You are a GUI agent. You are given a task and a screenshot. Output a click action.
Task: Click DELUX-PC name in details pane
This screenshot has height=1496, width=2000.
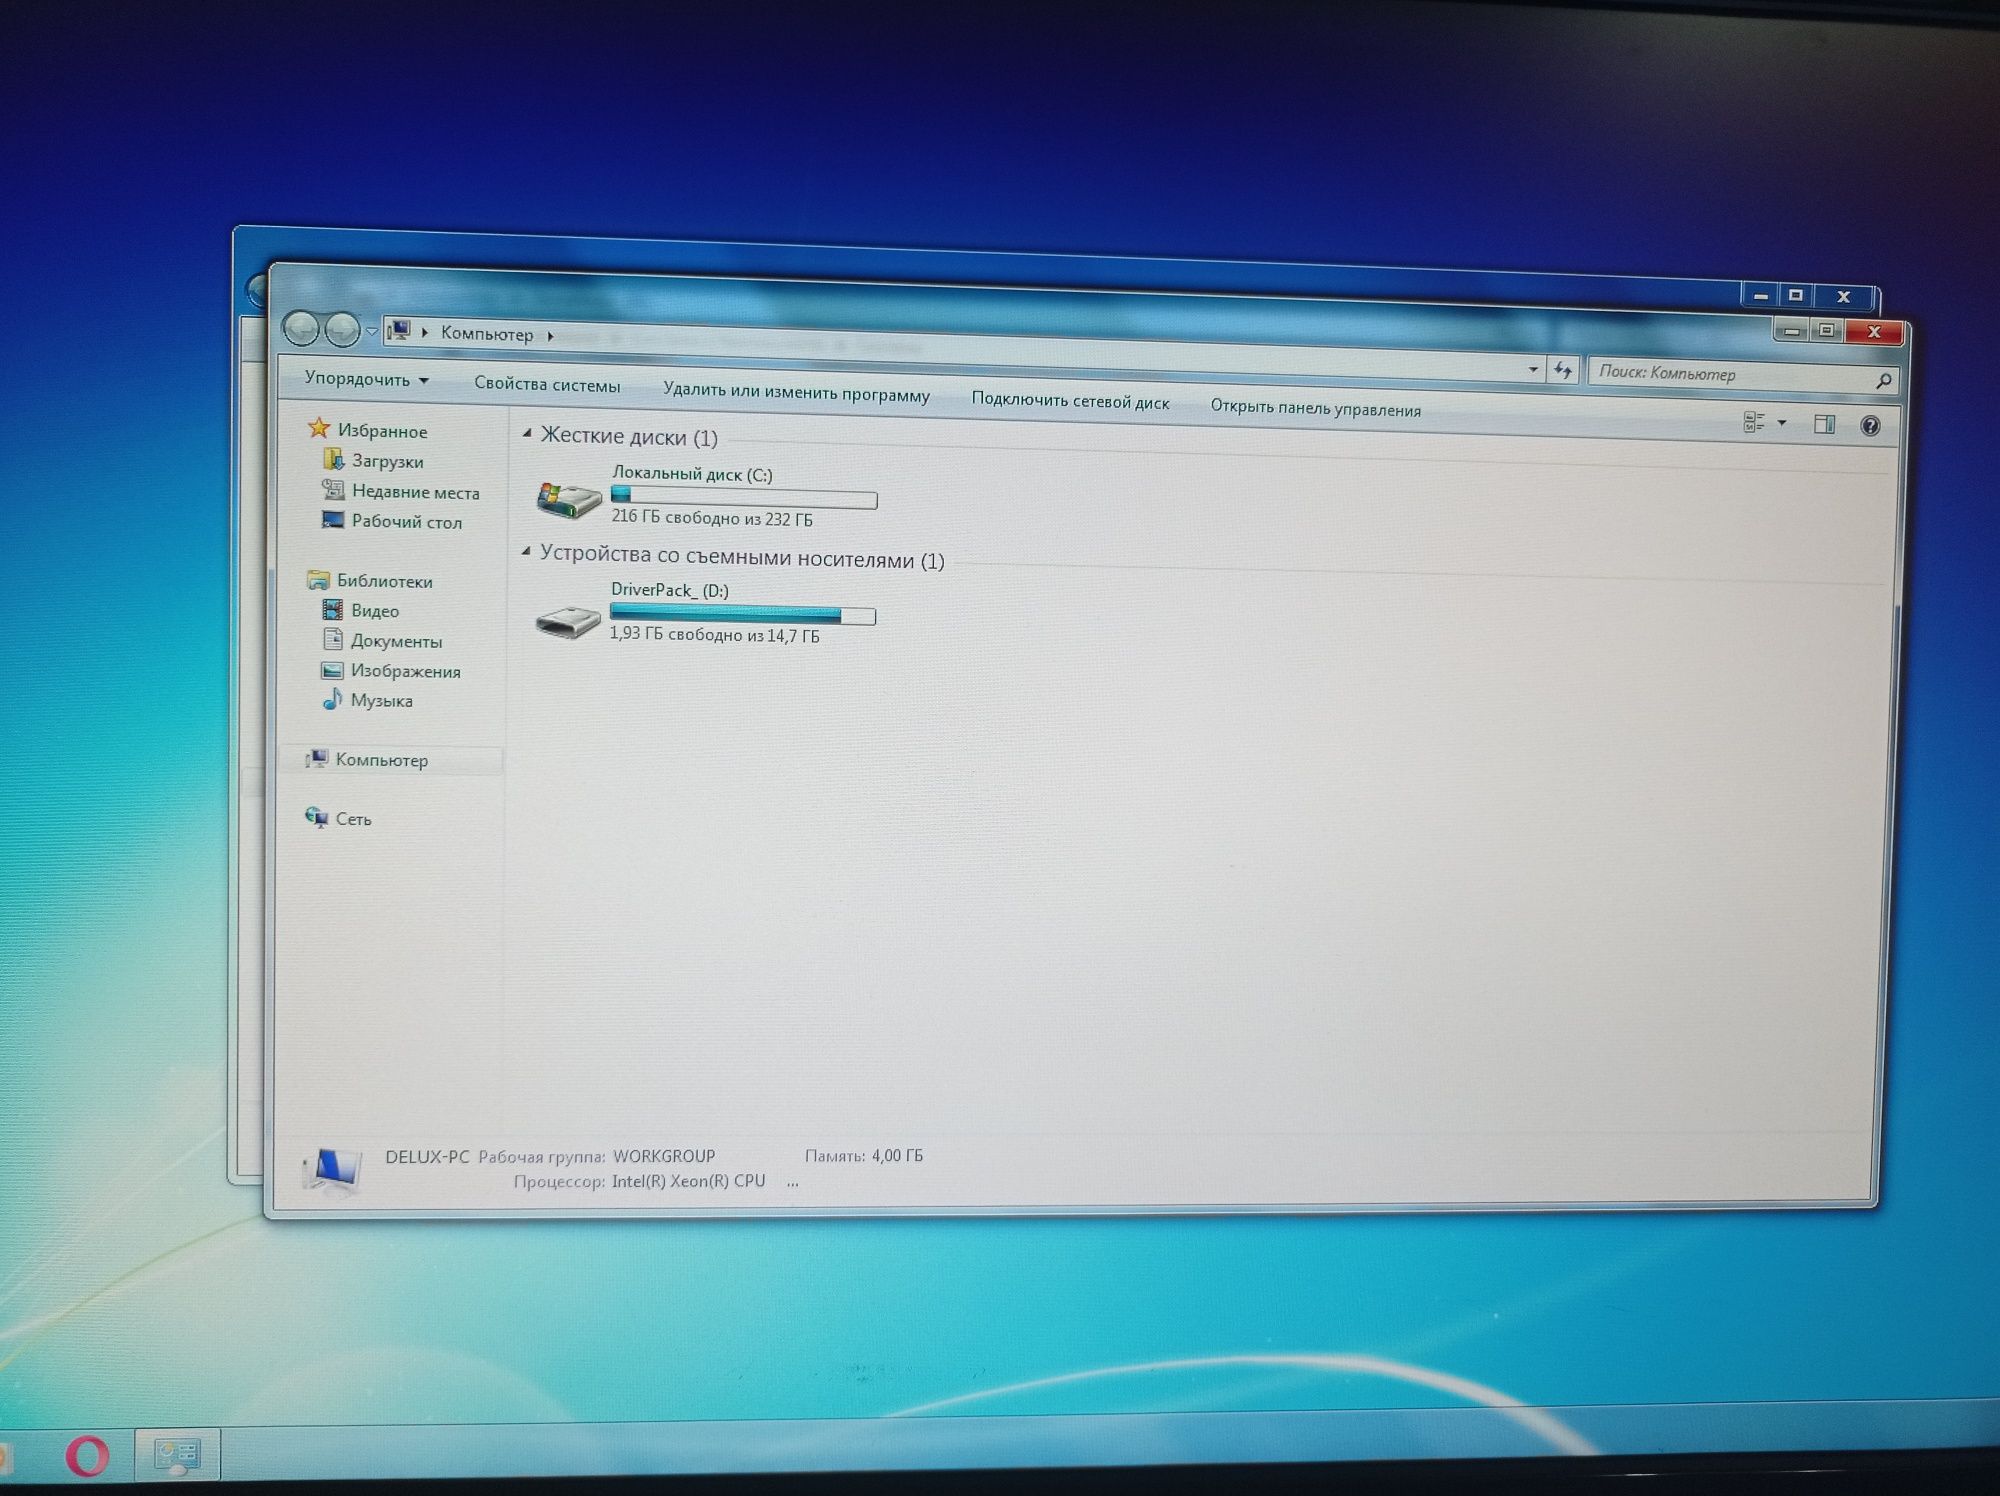click(x=427, y=1157)
